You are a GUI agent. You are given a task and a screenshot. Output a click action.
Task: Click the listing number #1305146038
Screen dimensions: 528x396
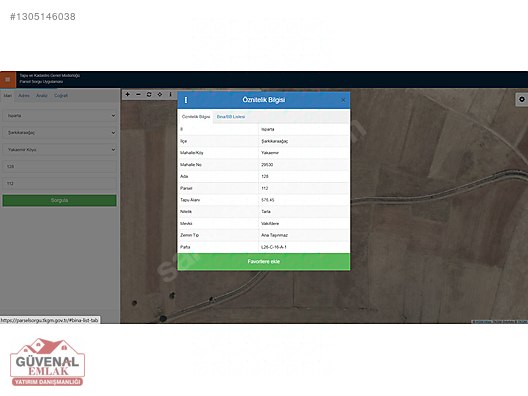43,16
